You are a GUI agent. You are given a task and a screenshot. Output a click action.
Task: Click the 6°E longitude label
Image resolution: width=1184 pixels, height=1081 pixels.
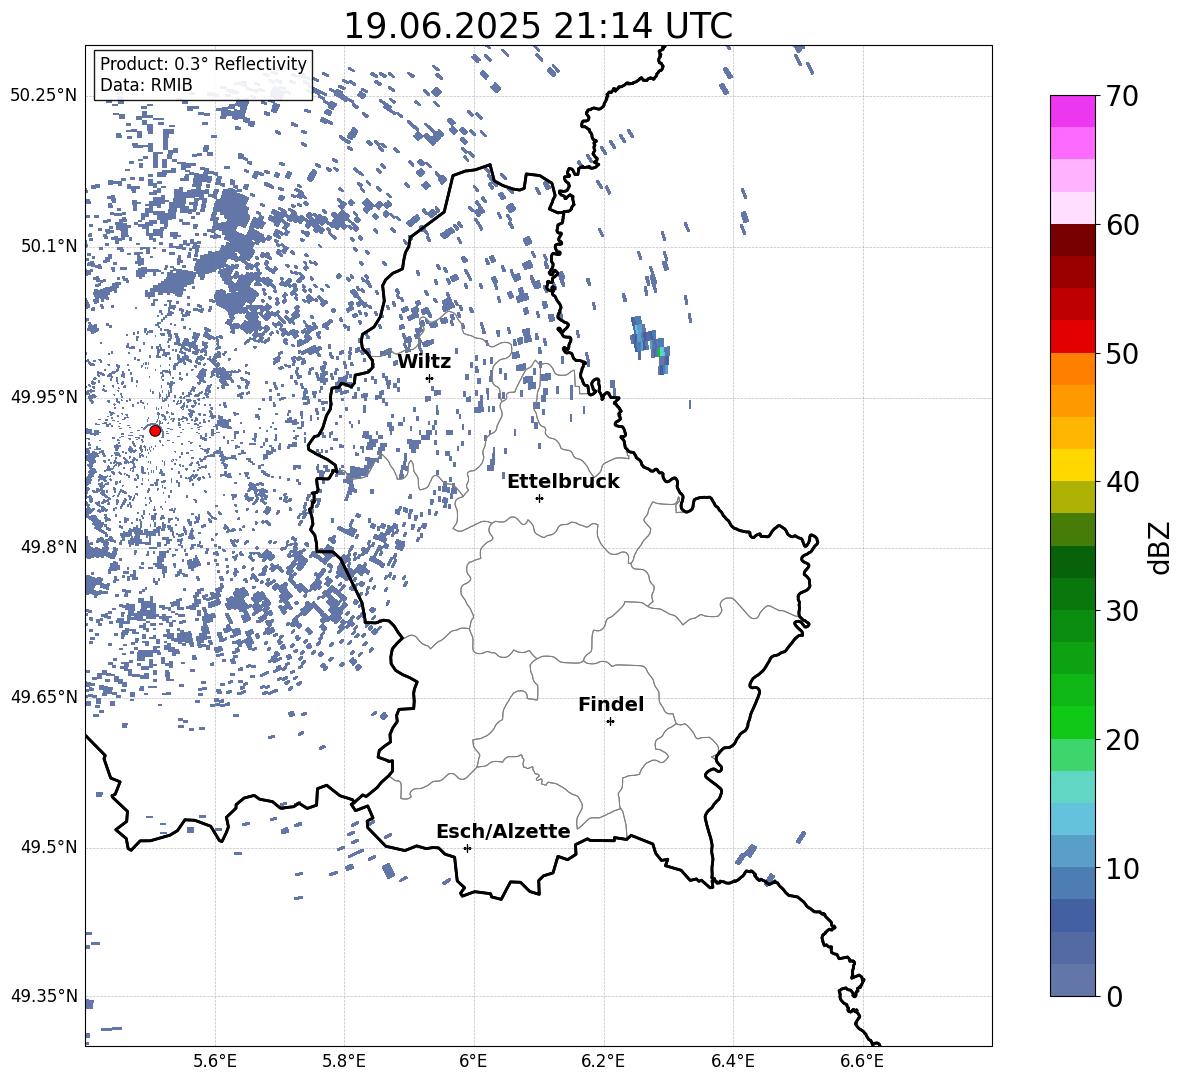pyautogui.click(x=473, y=1061)
